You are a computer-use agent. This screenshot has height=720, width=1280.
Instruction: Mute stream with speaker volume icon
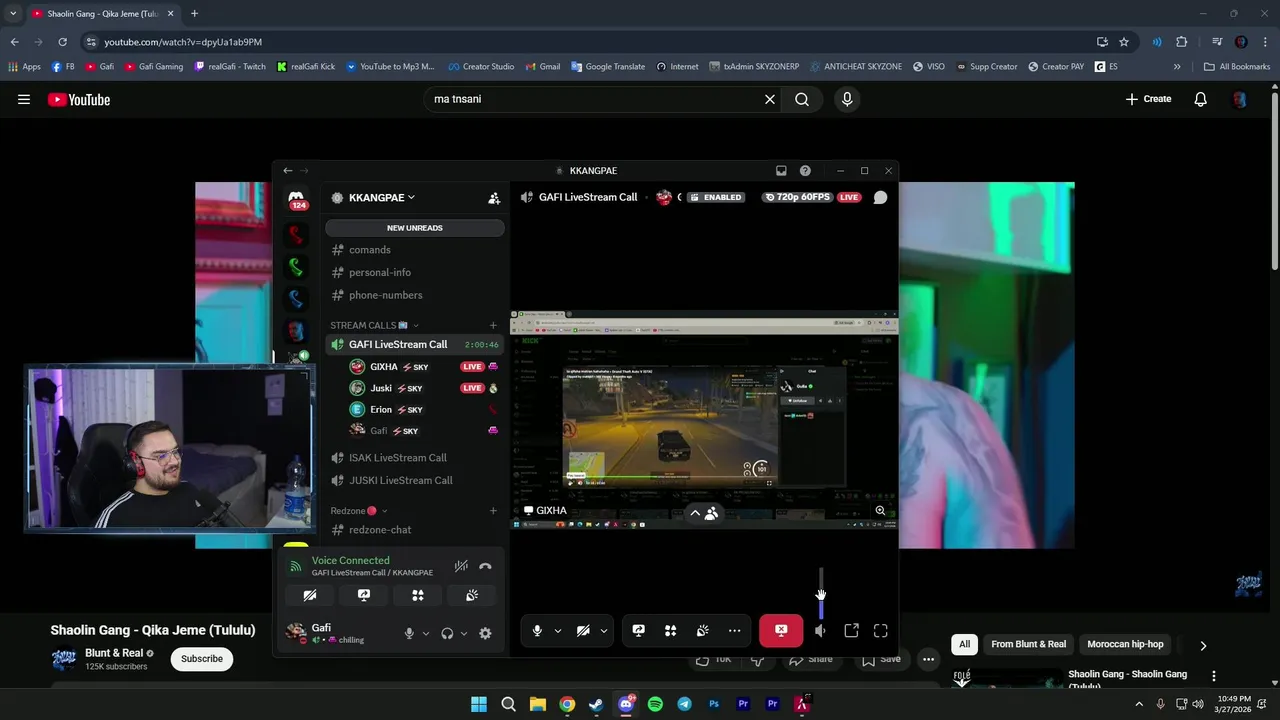click(x=820, y=631)
